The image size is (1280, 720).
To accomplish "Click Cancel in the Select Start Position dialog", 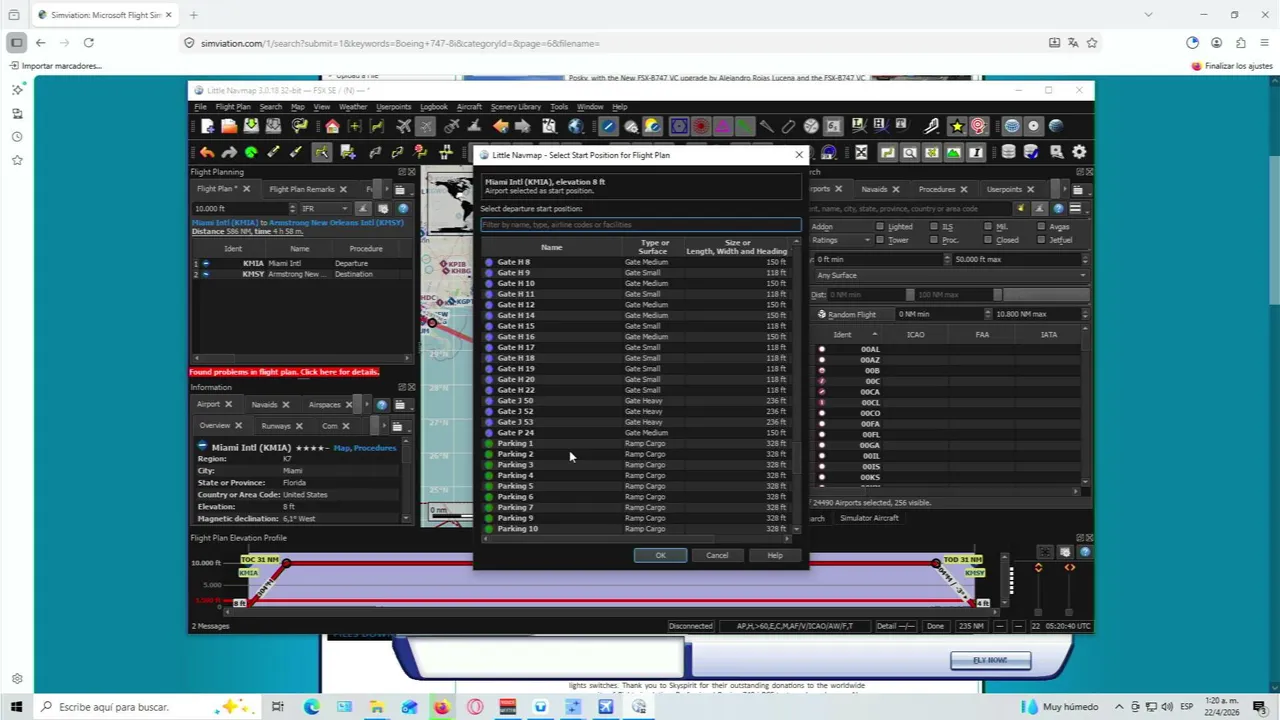I will click(x=717, y=555).
